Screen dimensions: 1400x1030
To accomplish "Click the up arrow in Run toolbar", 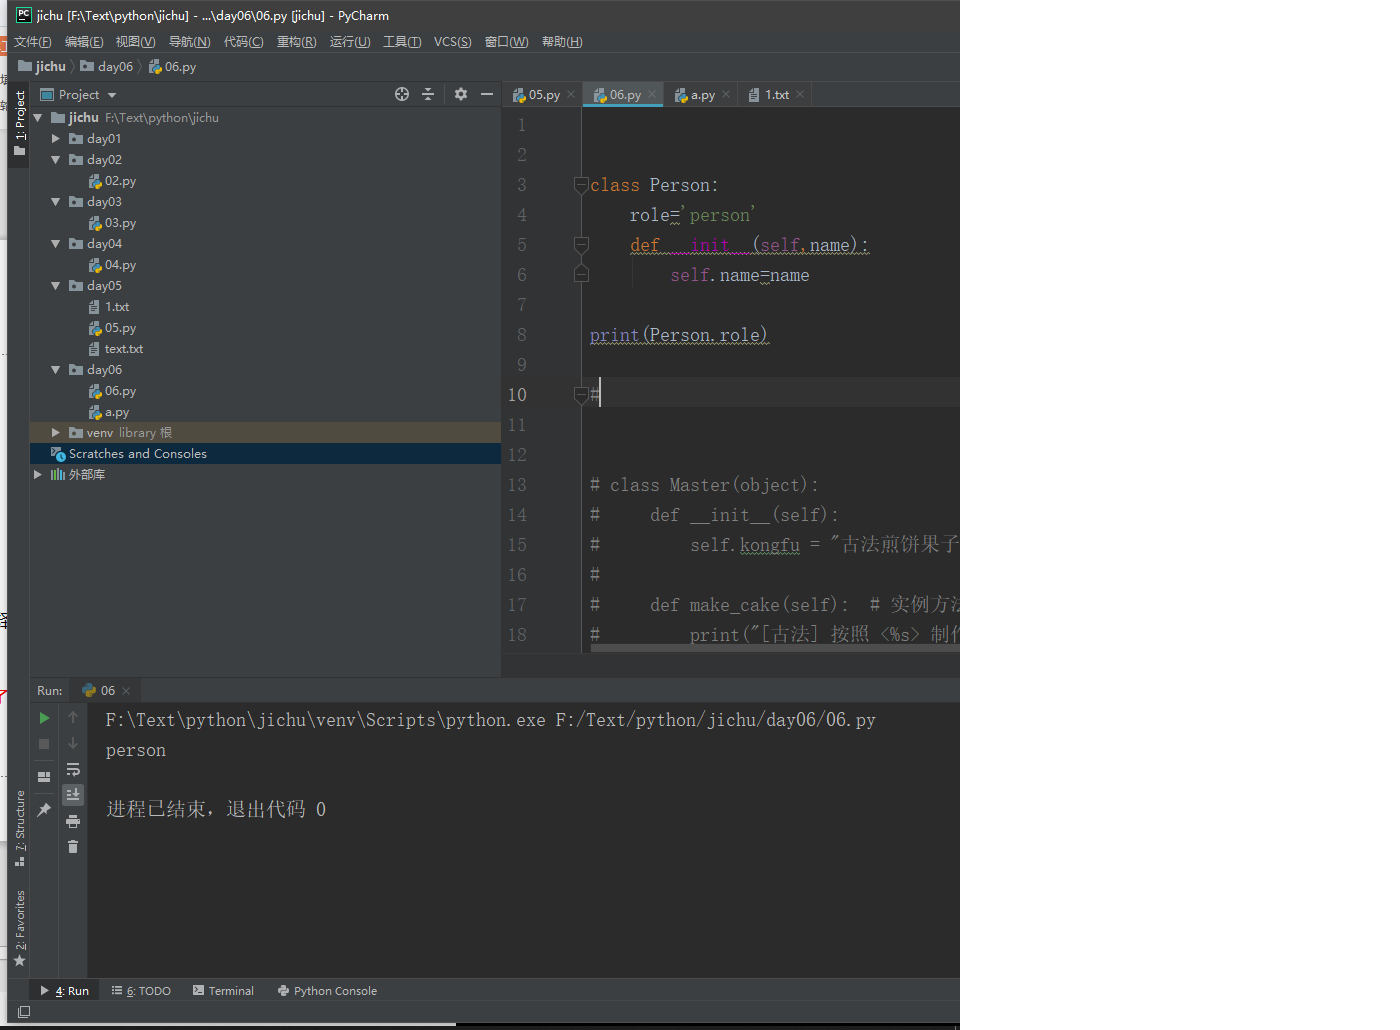I will [73, 717].
